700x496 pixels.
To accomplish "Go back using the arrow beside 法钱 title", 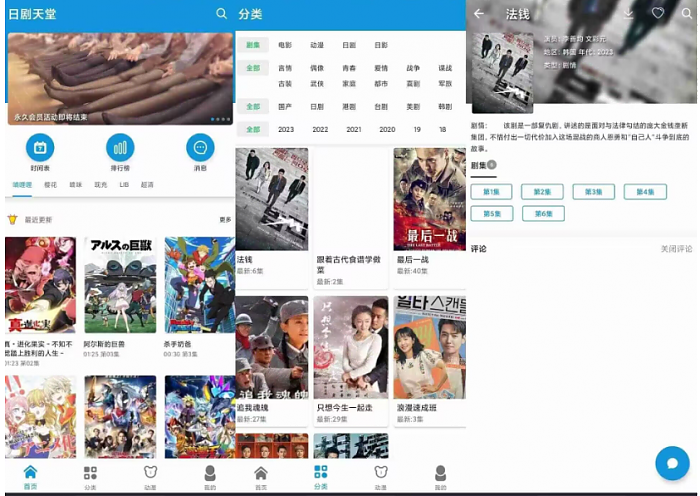I will pos(479,14).
